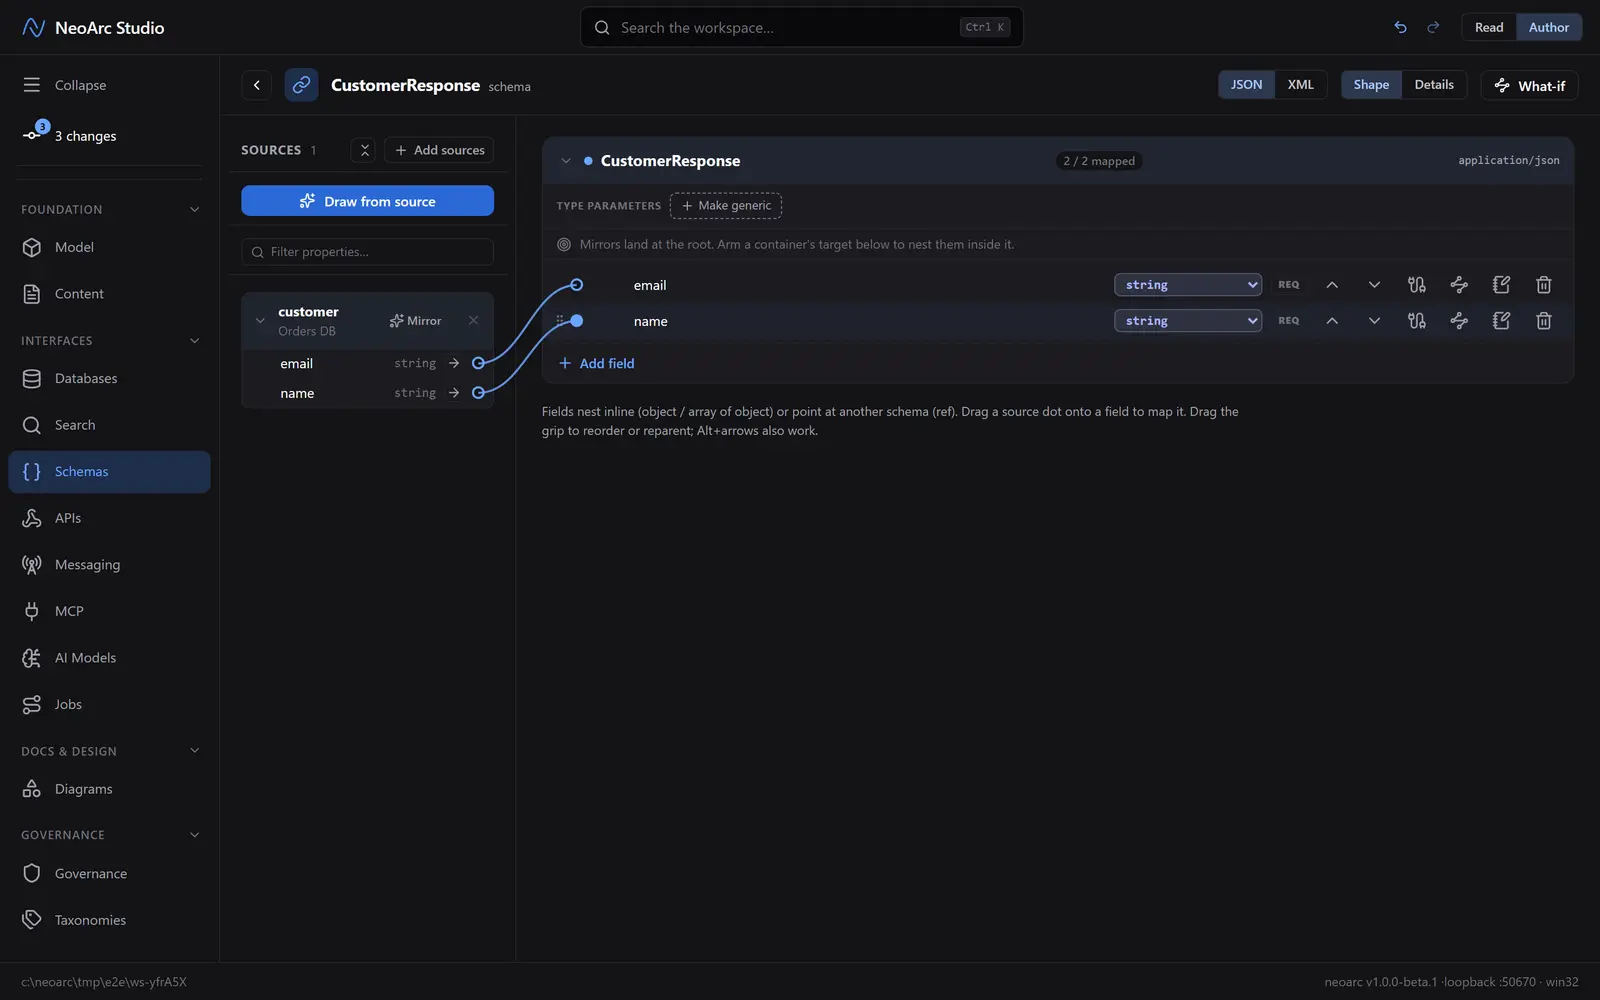This screenshot has width=1600, height=1000.
Task: Click the email field name text
Action: (x=650, y=285)
